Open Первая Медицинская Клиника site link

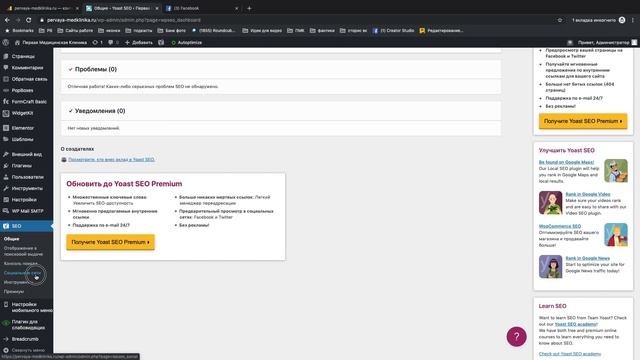click(51, 42)
